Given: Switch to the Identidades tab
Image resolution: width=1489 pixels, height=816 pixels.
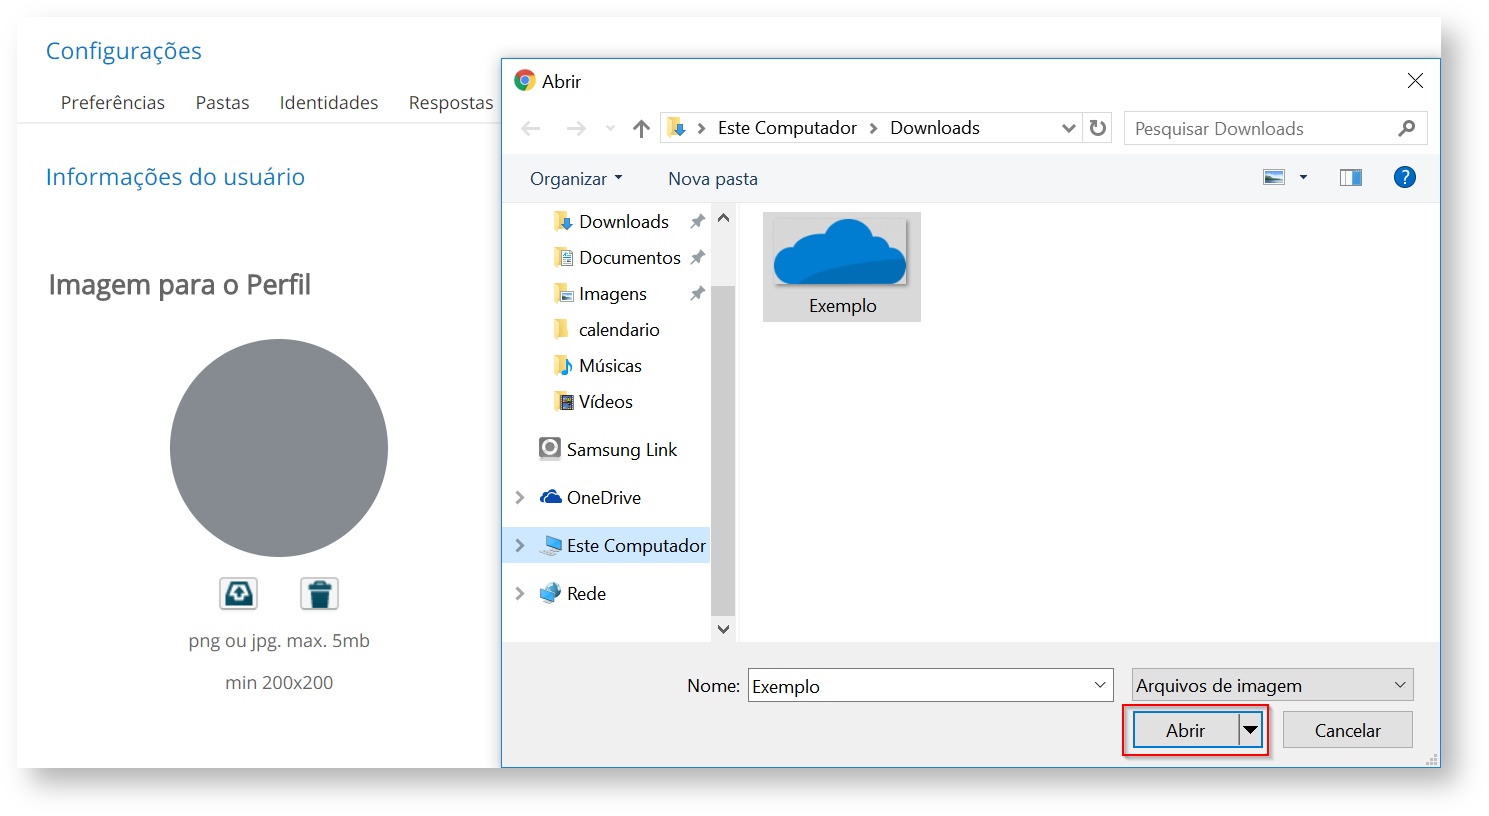Looking at the screenshot, I should (x=329, y=103).
